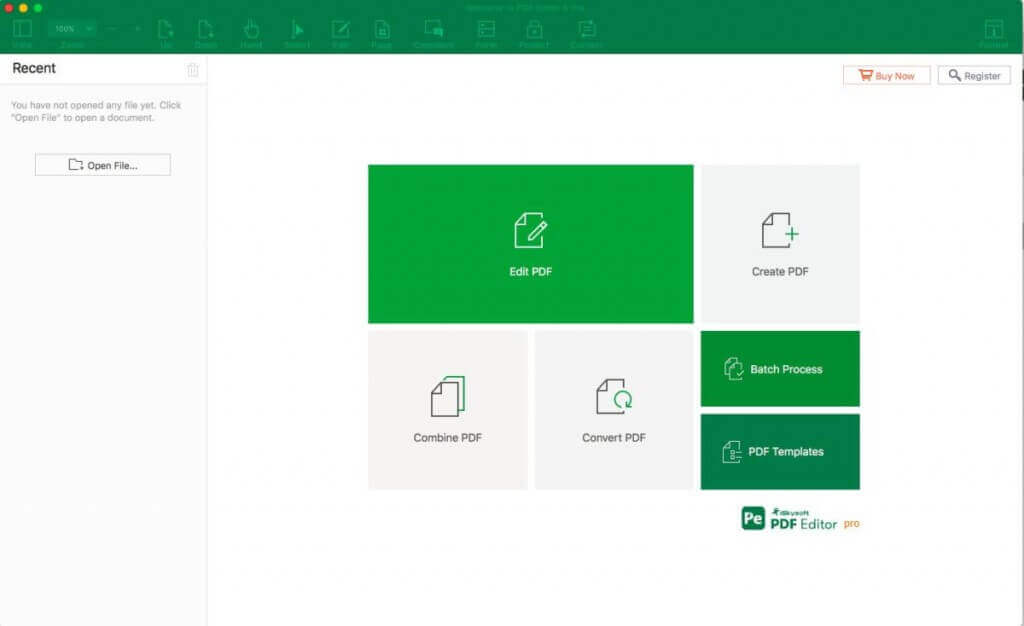Maximize window with green button
The width and height of the screenshot is (1024, 626).
[38, 8]
